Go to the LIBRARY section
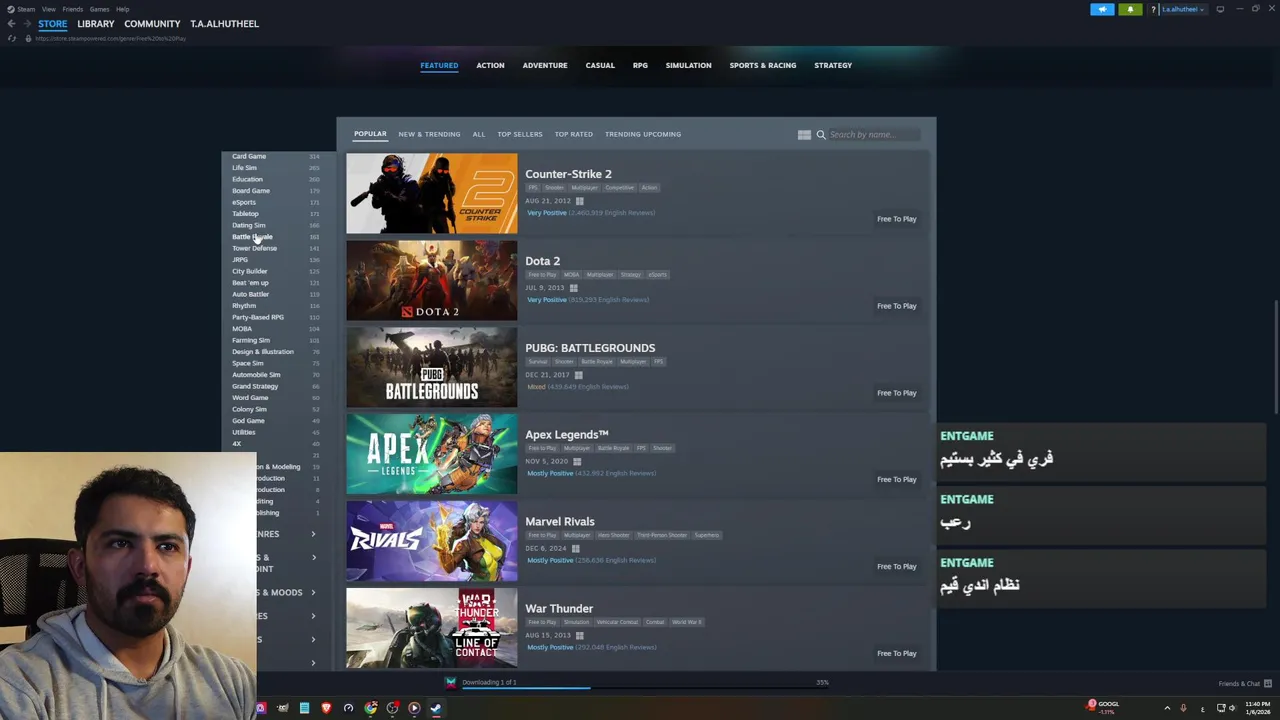Image resolution: width=1280 pixels, height=720 pixels. tap(96, 24)
